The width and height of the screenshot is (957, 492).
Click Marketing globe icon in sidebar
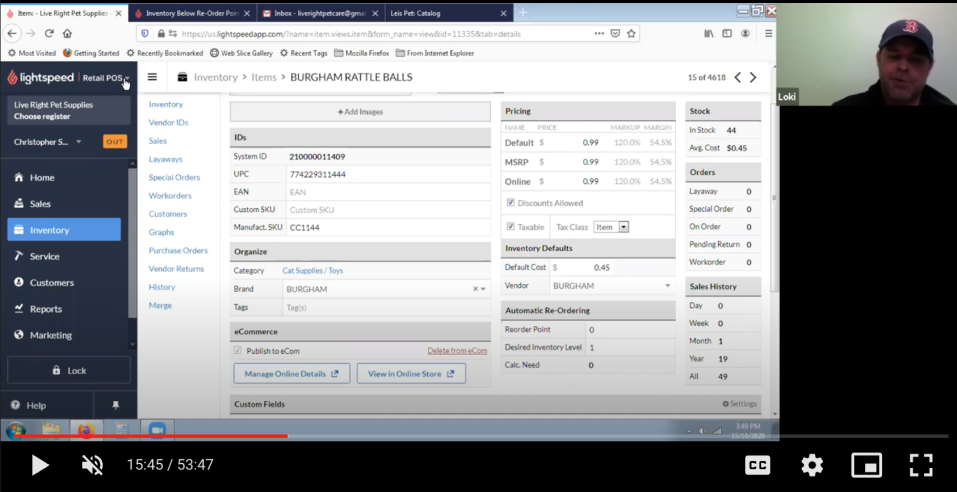pyautogui.click(x=18, y=335)
